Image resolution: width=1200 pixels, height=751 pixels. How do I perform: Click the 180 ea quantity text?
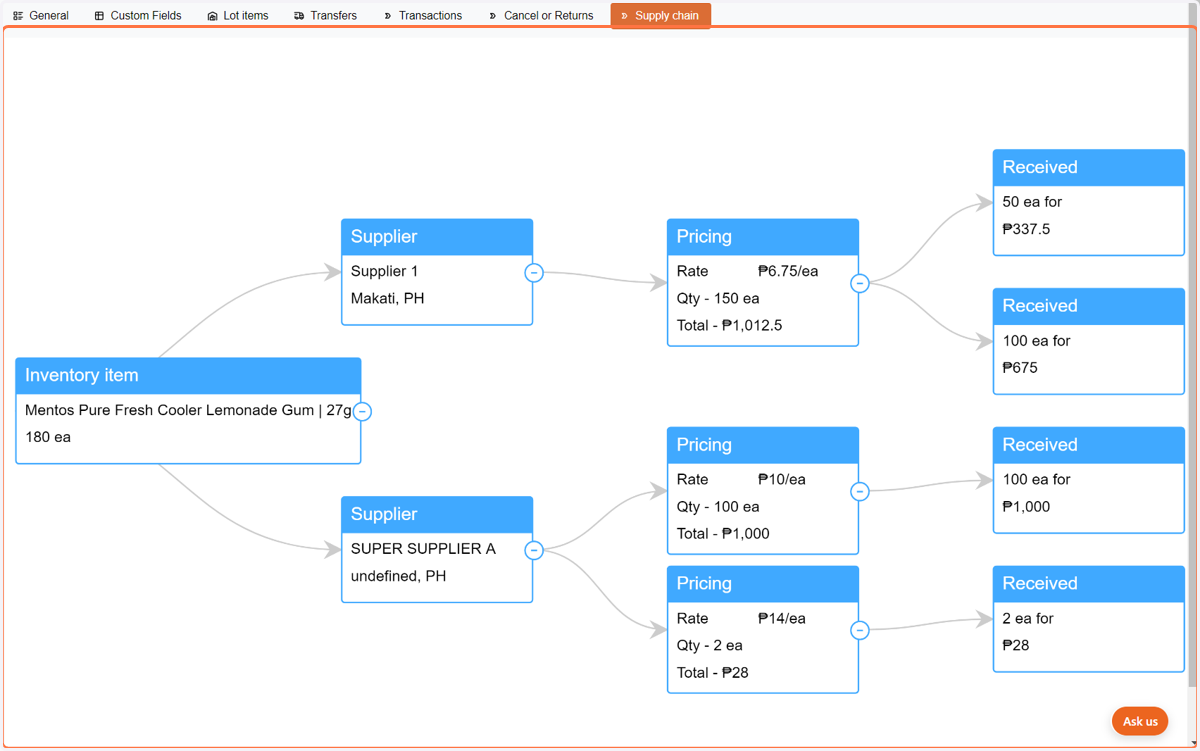click(x=48, y=437)
